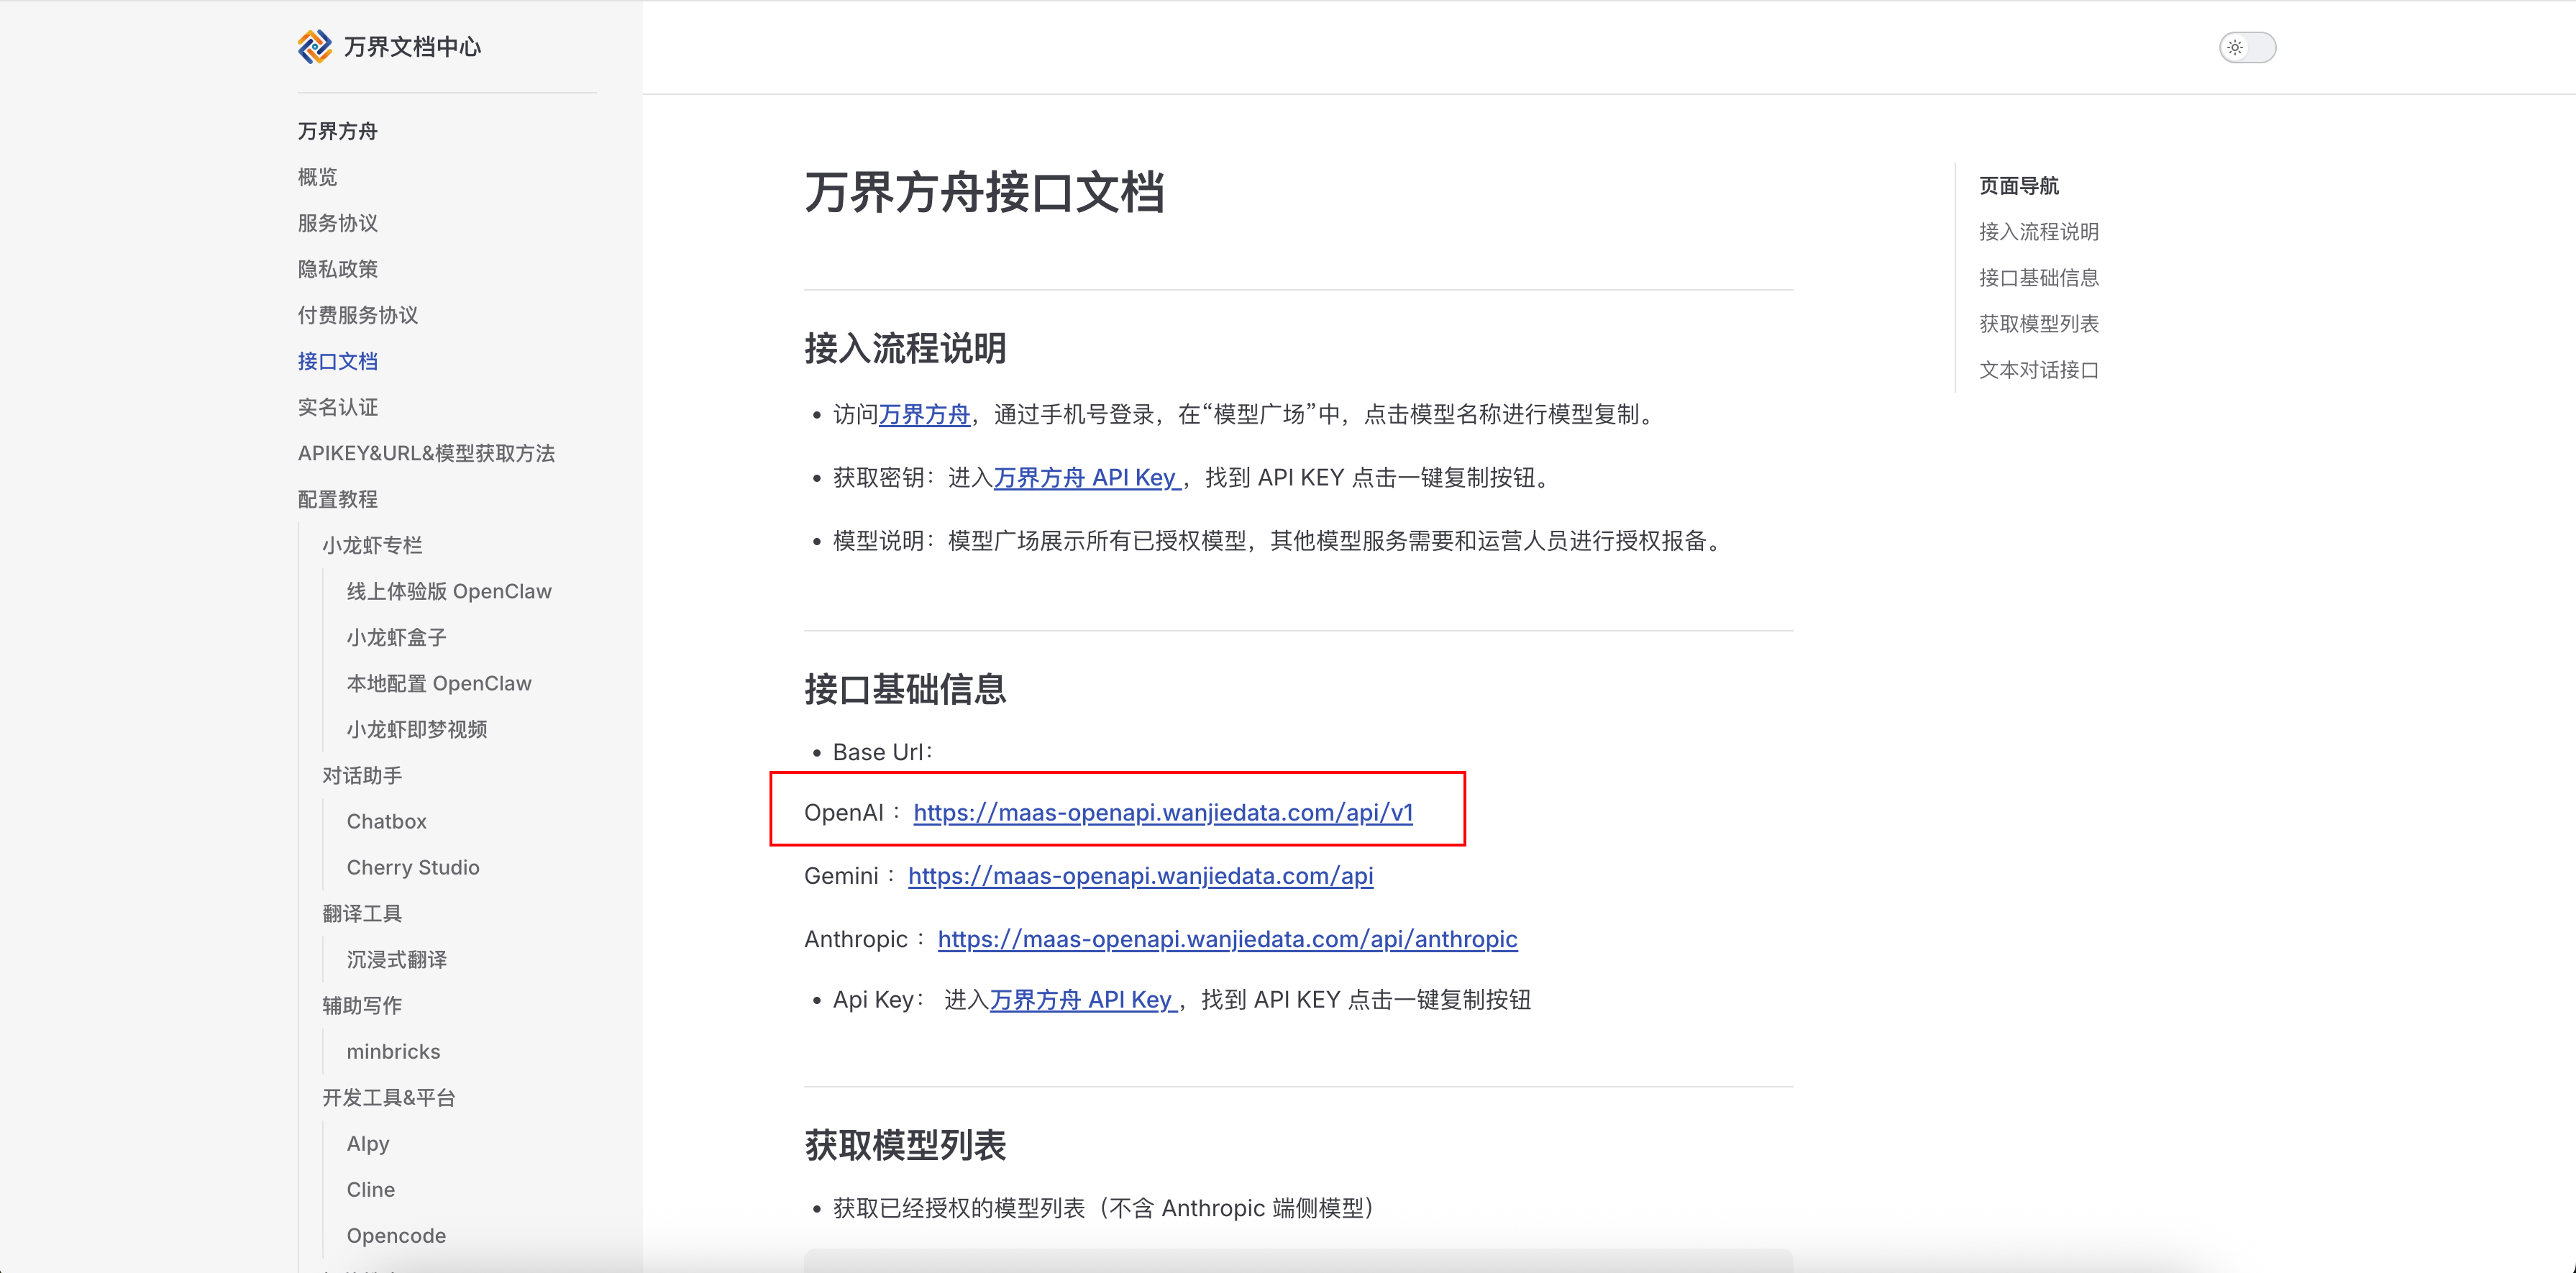Viewport: 2576px width, 1273px height.
Task: Open Chatbox configuration page
Action: click(x=386, y=821)
